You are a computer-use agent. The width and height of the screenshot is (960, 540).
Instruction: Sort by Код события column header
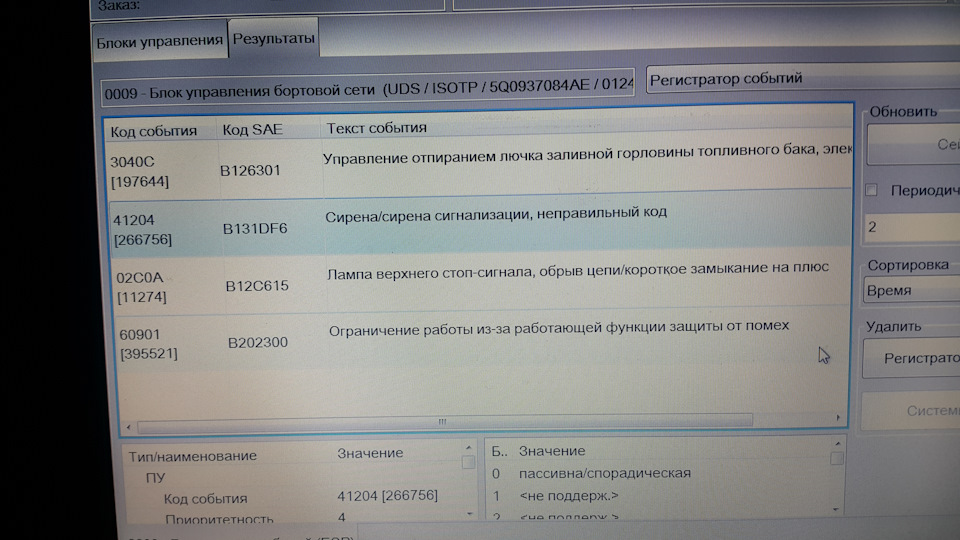click(154, 131)
